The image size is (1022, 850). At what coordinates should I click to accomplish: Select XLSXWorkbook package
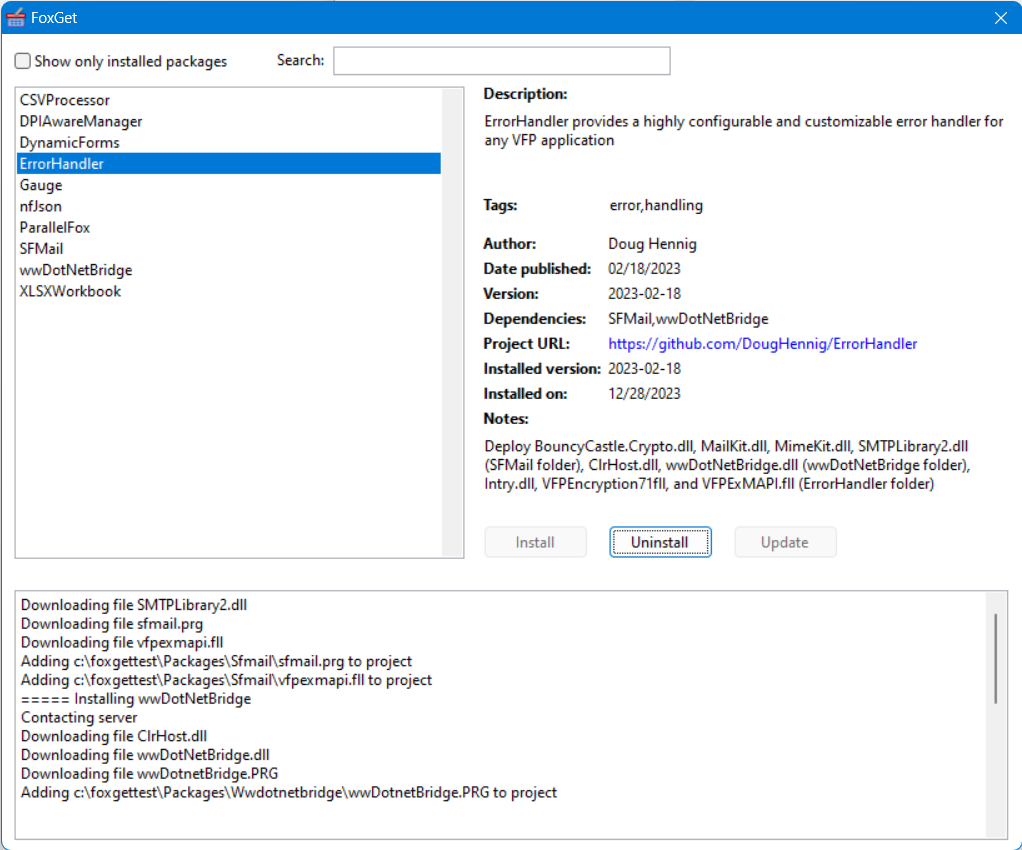point(228,291)
